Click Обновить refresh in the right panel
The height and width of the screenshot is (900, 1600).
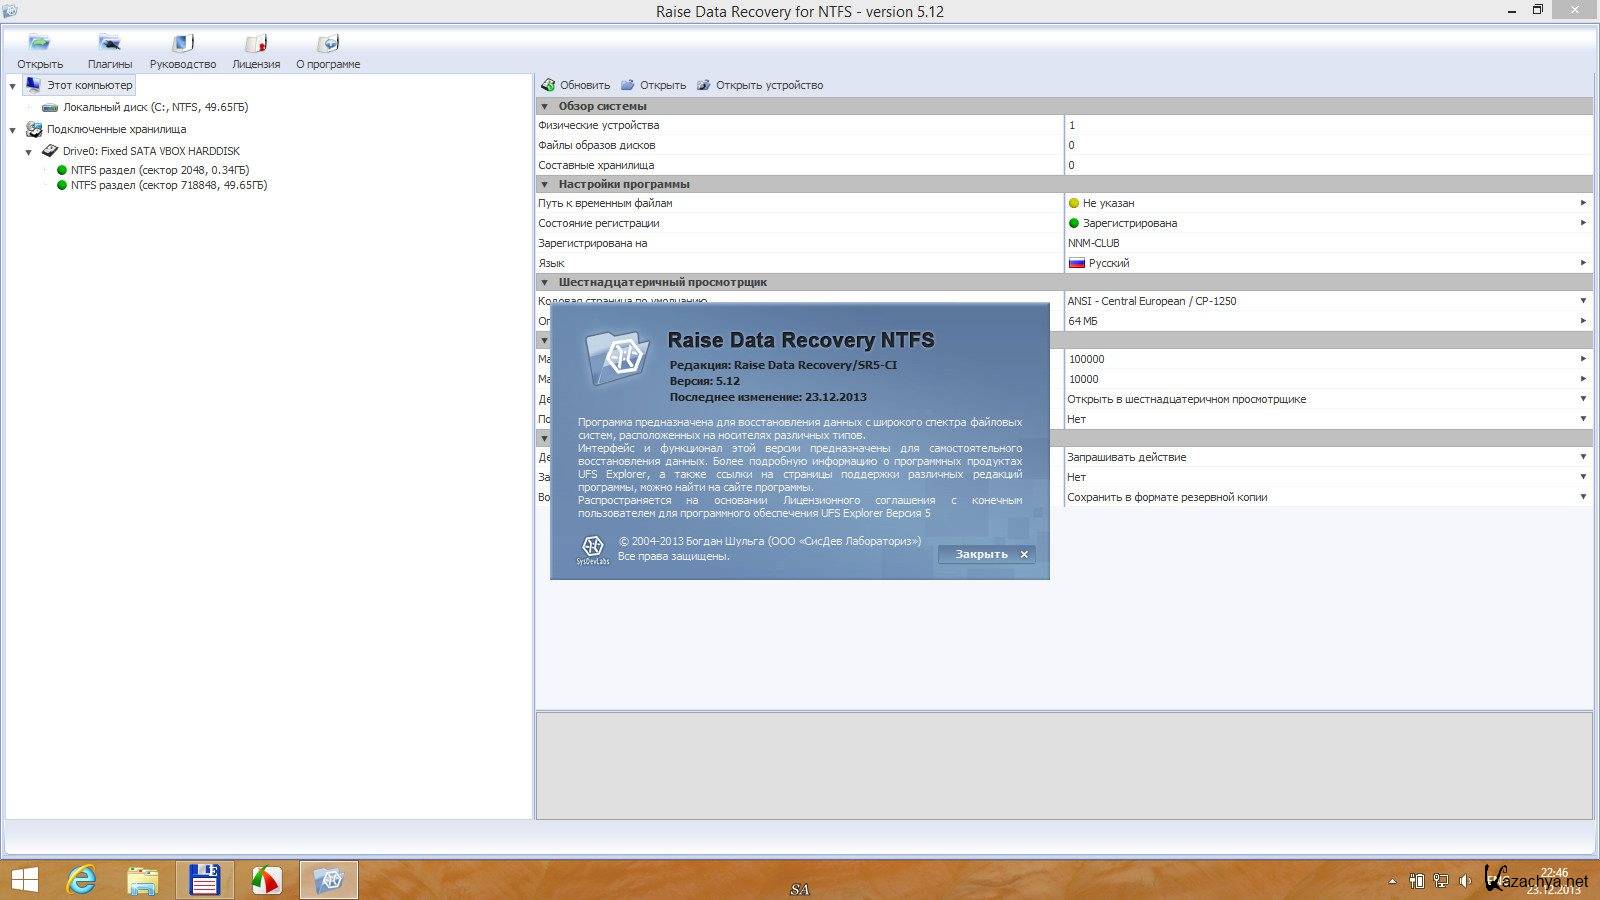click(x=575, y=86)
